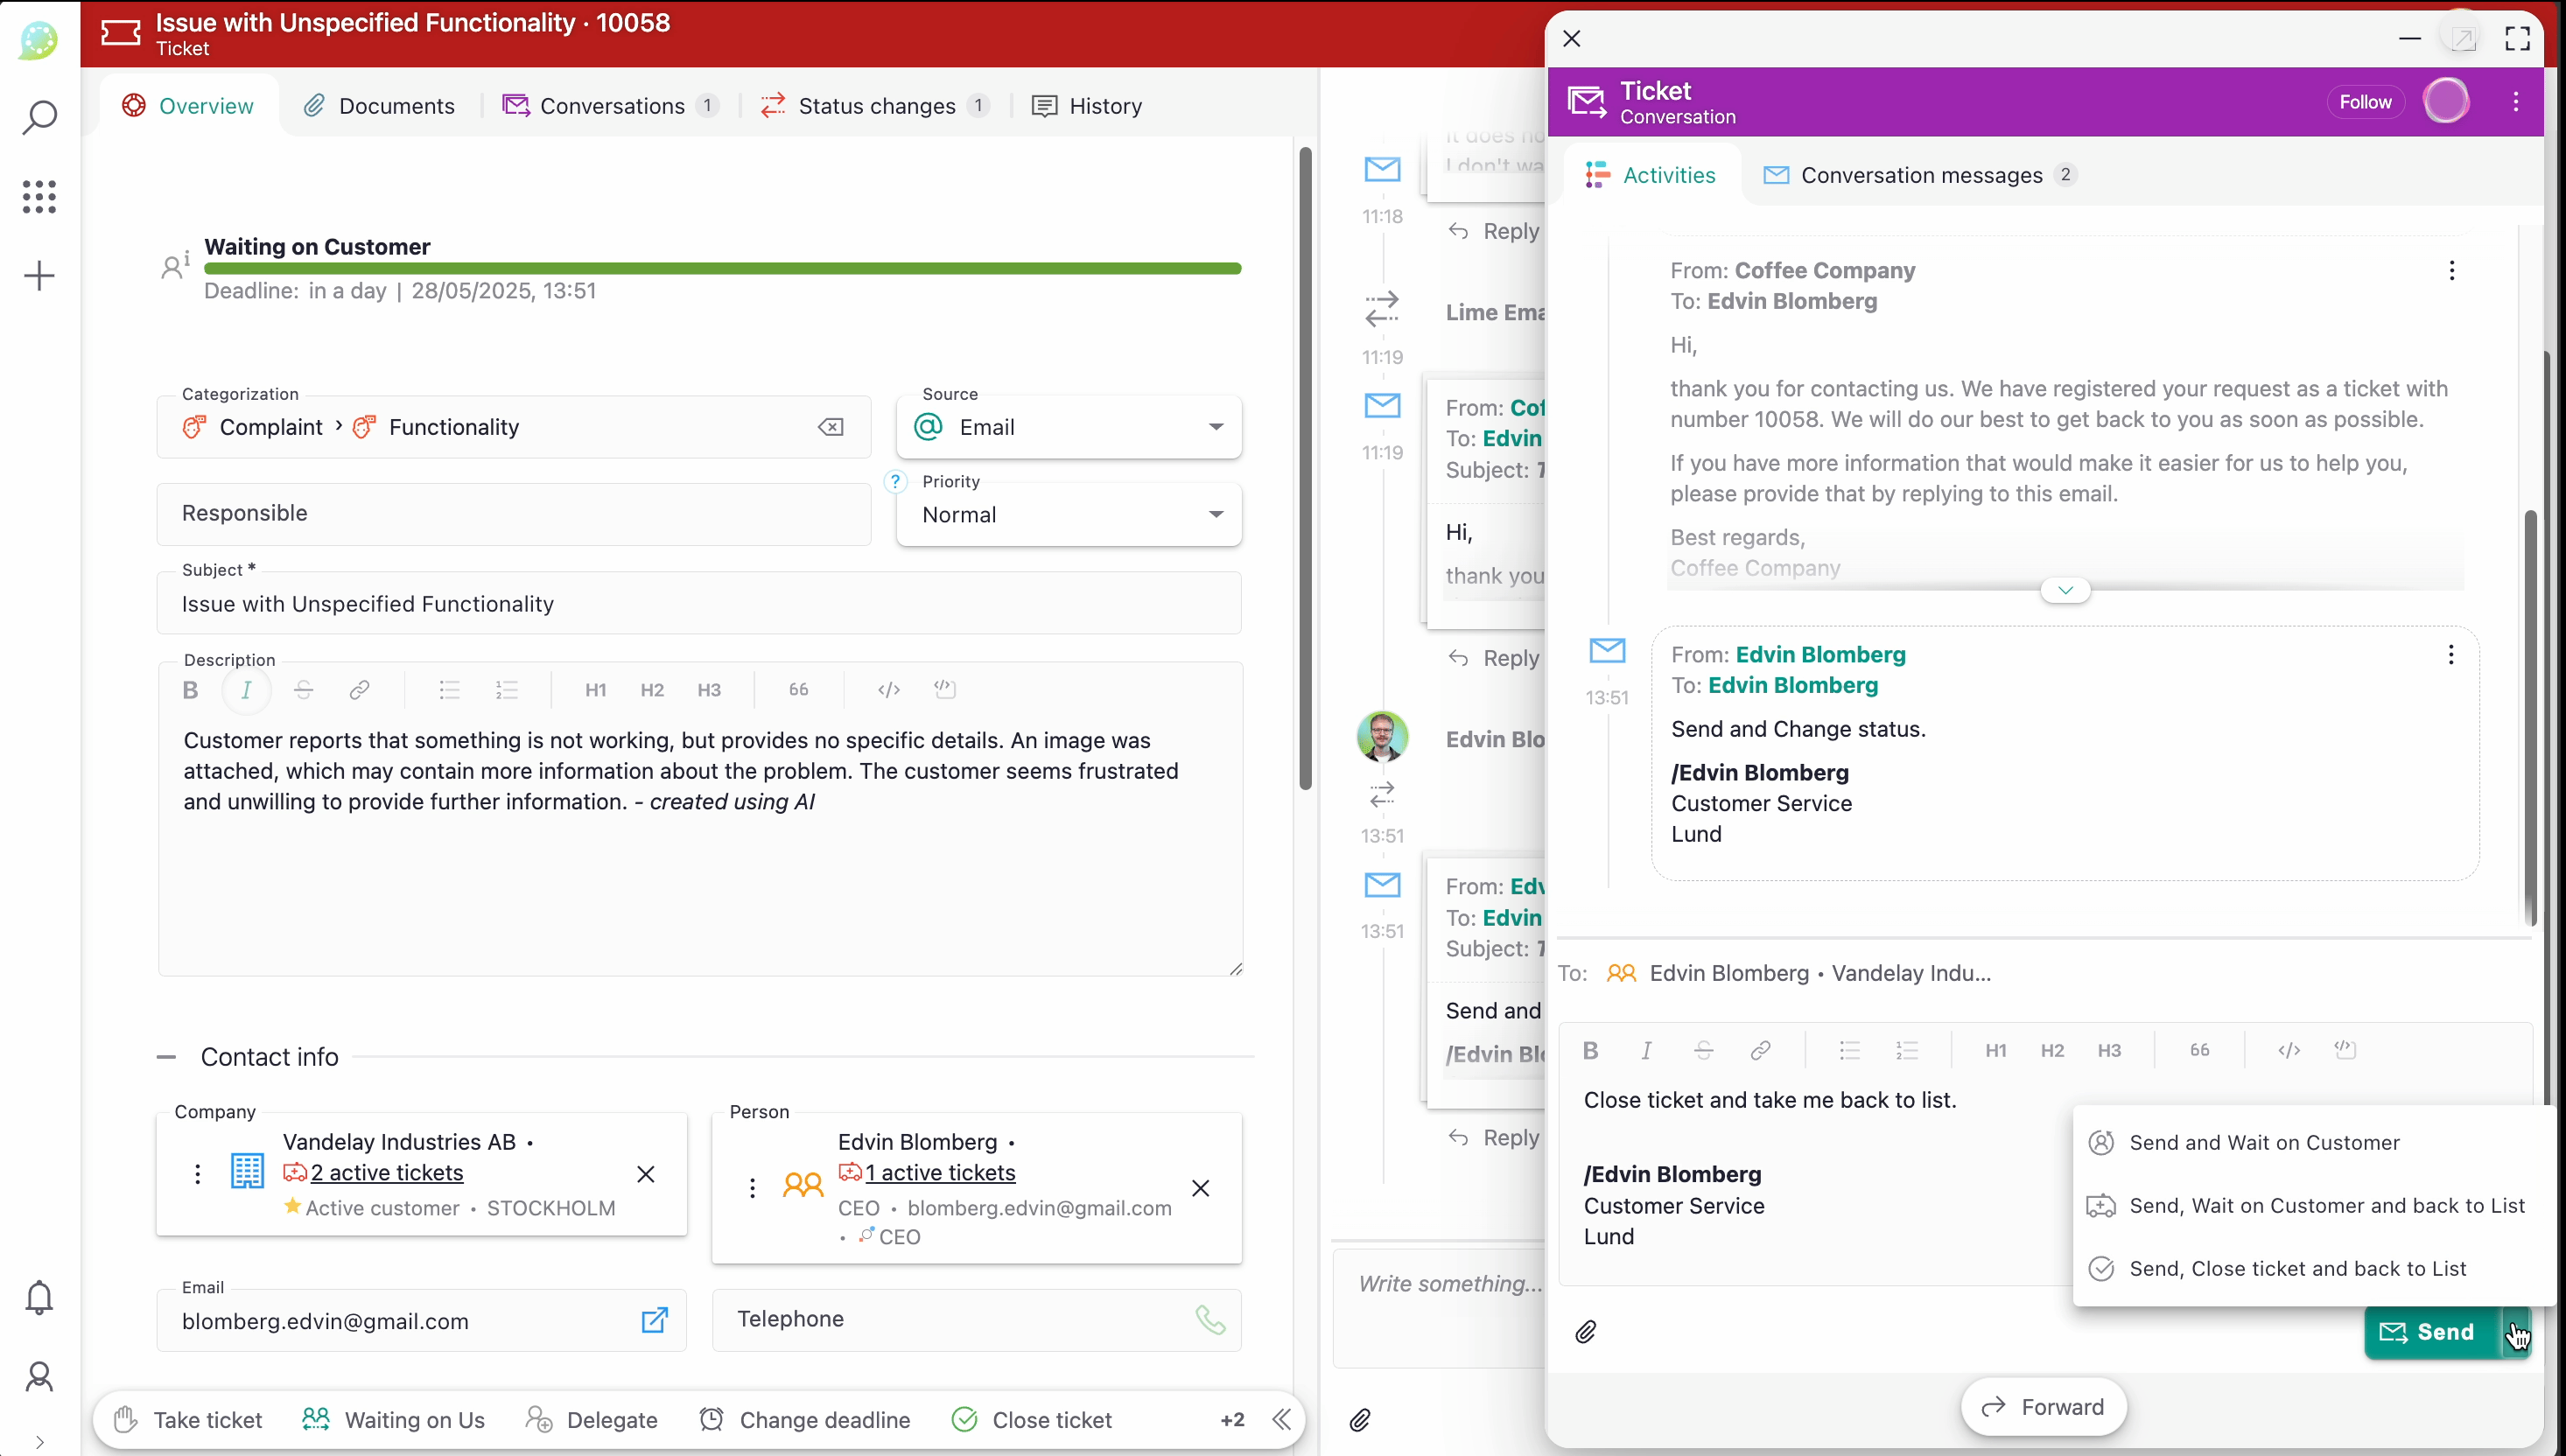Toggle numbered list in Description editor
The width and height of the screenshot is (2566, 1456).
pos(506,690)
